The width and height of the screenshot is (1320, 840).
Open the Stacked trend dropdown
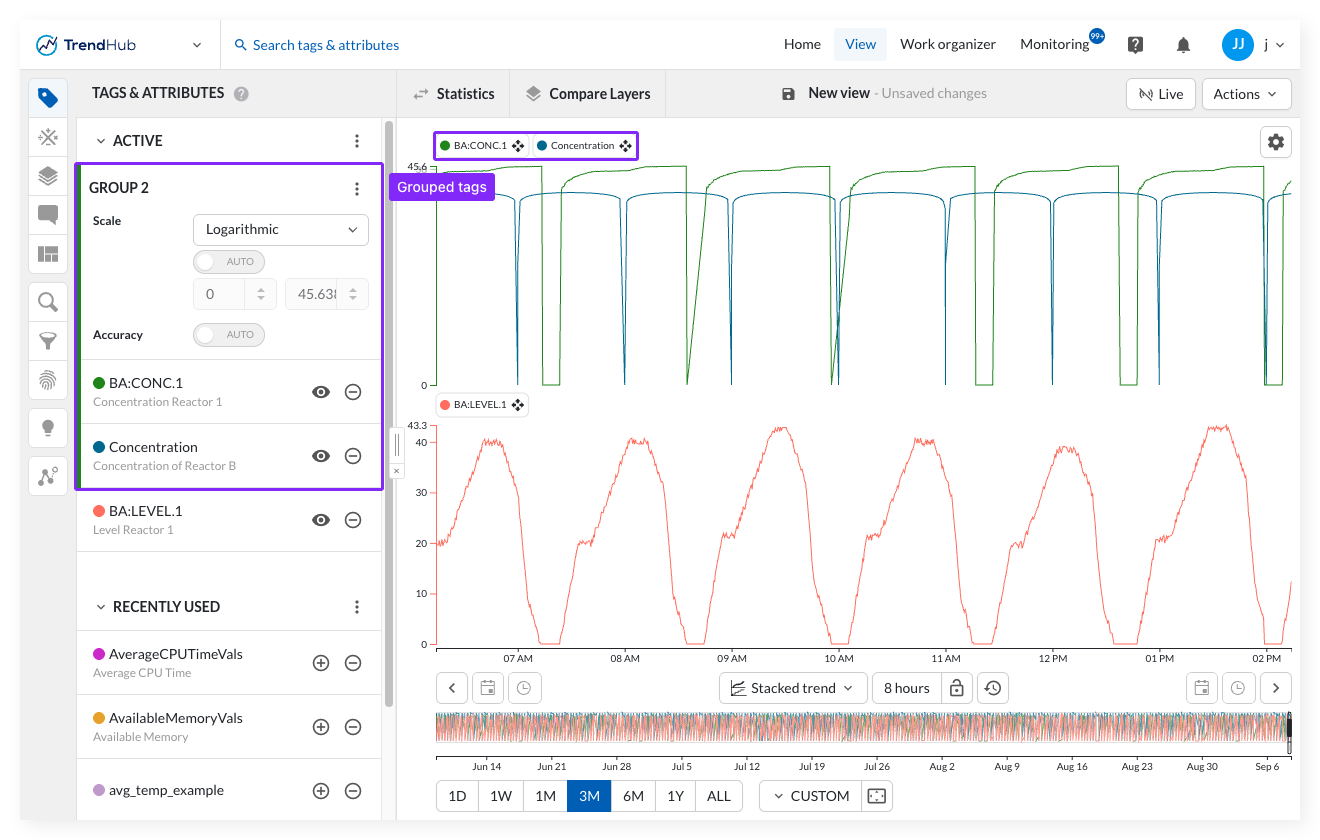pyautogui.click(x=792, y=688)
